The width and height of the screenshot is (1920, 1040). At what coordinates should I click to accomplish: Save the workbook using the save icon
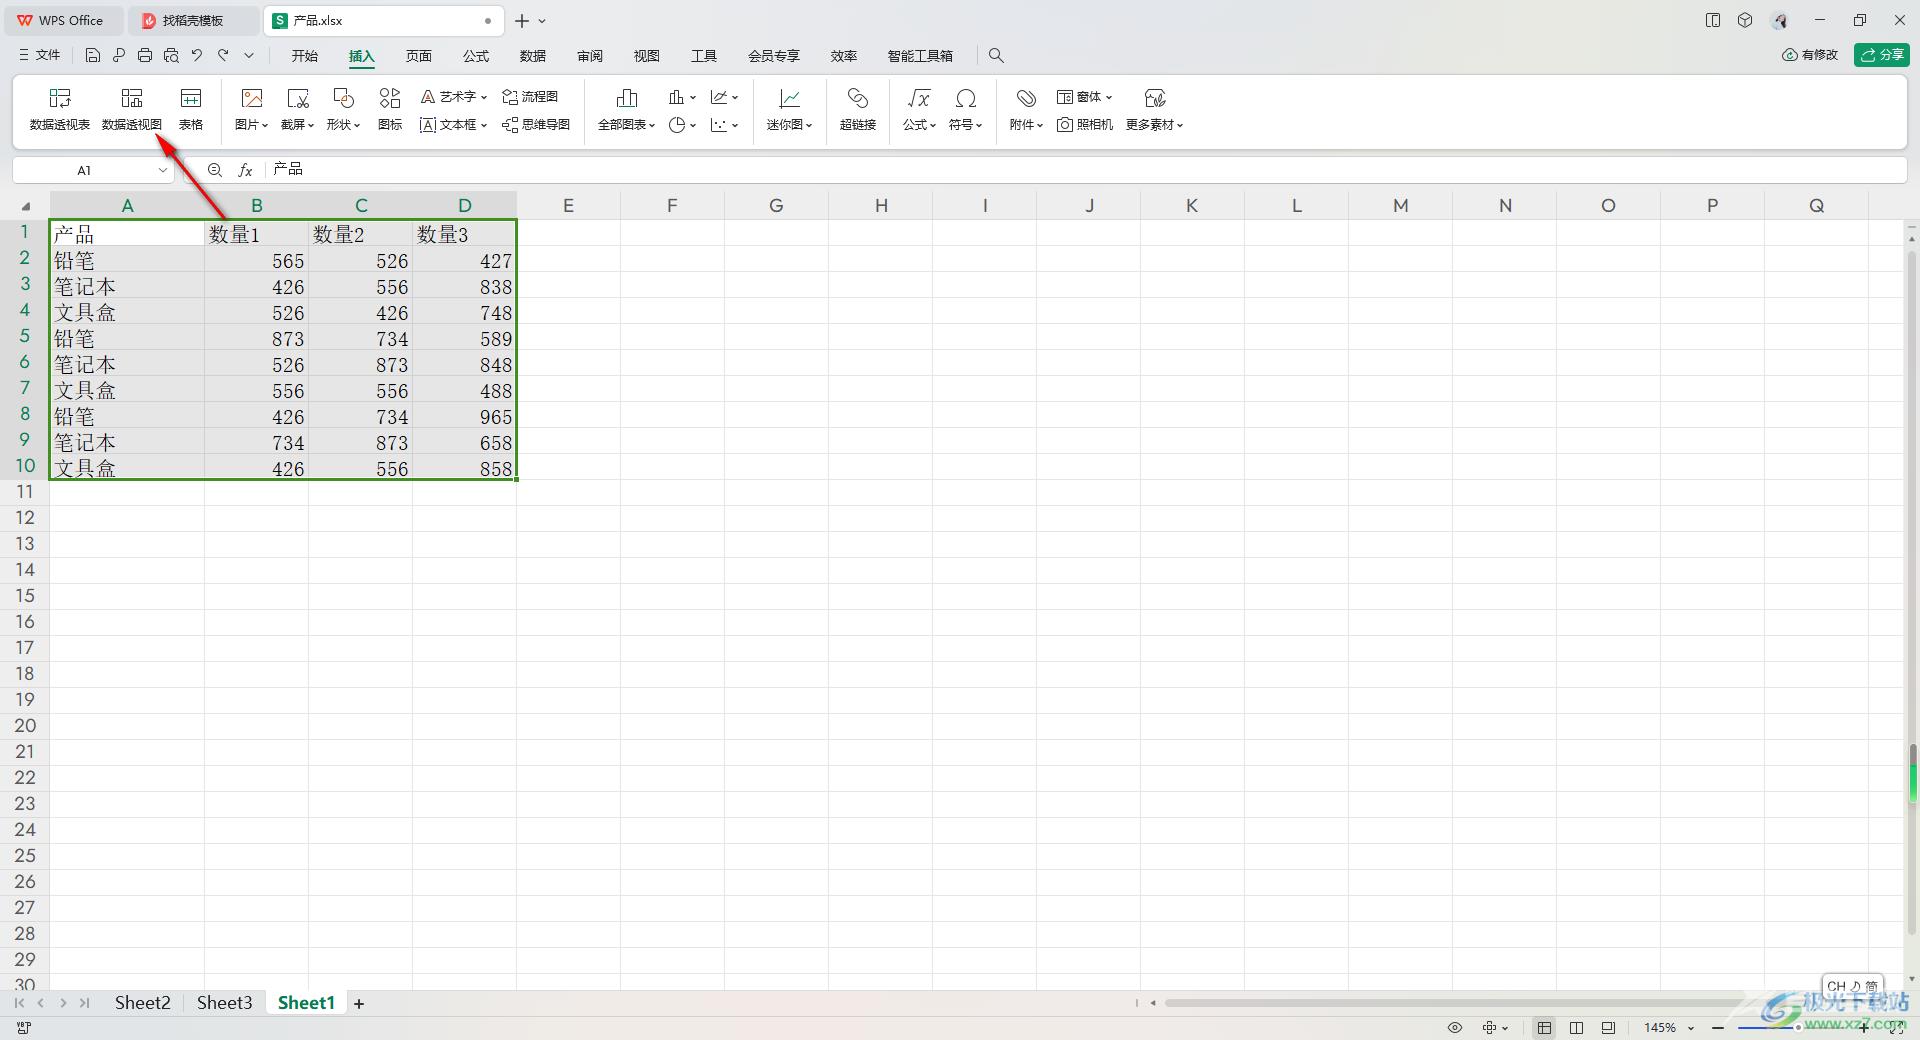(93, 56)
